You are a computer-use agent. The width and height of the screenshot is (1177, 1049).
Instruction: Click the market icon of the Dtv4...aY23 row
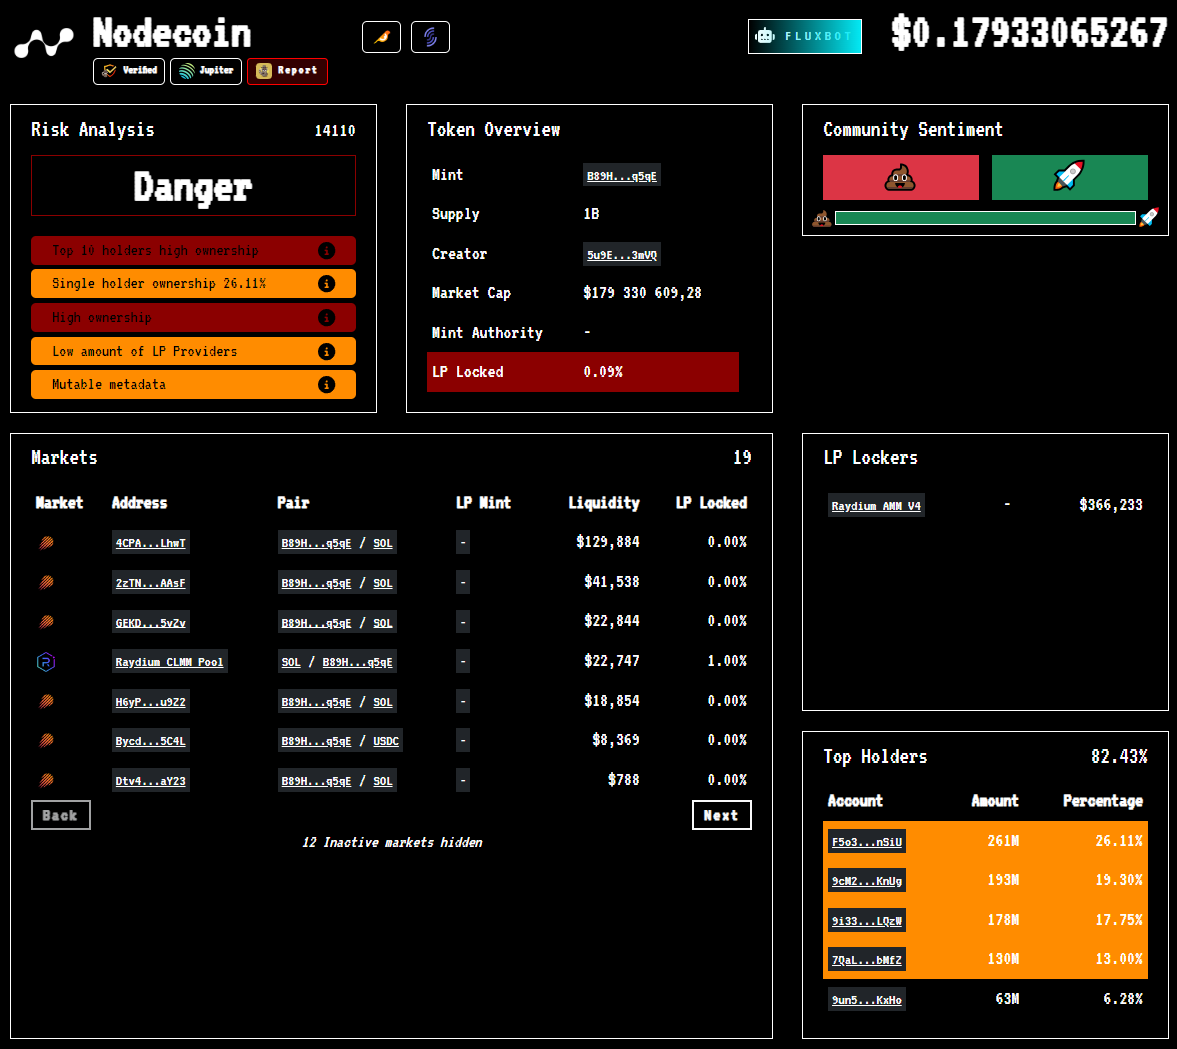pos(47,780)
